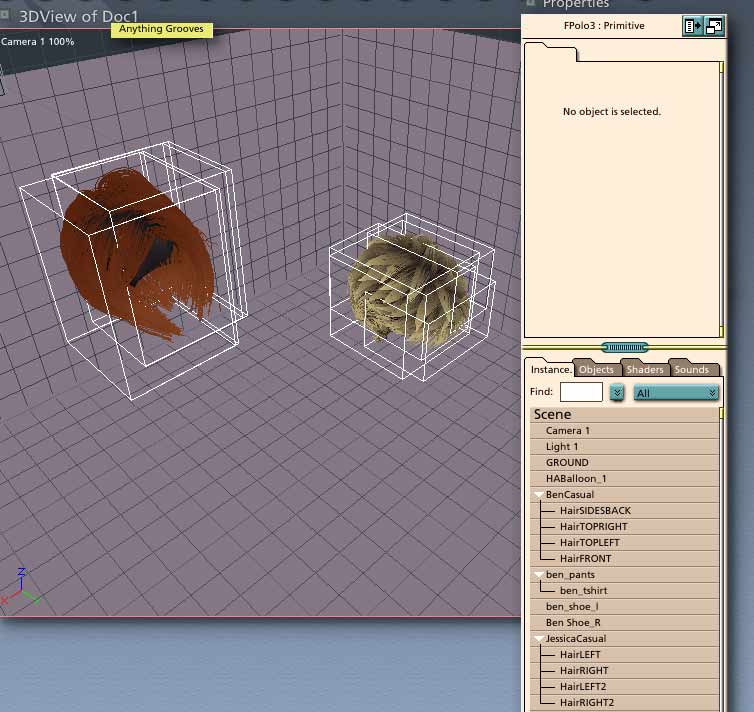Image resolution: width=754 pixels, height=712 pixels.
Task: Open the Sounds tab
Action: [691, 370]
